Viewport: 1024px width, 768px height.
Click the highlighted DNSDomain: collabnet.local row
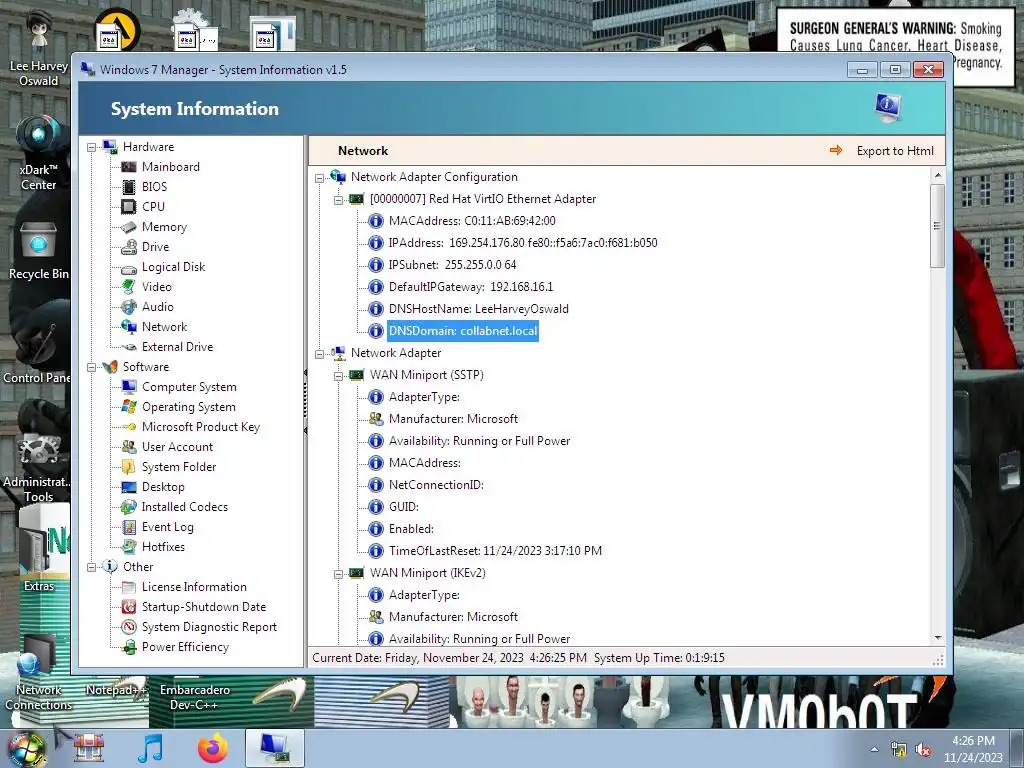pos(463,331)
